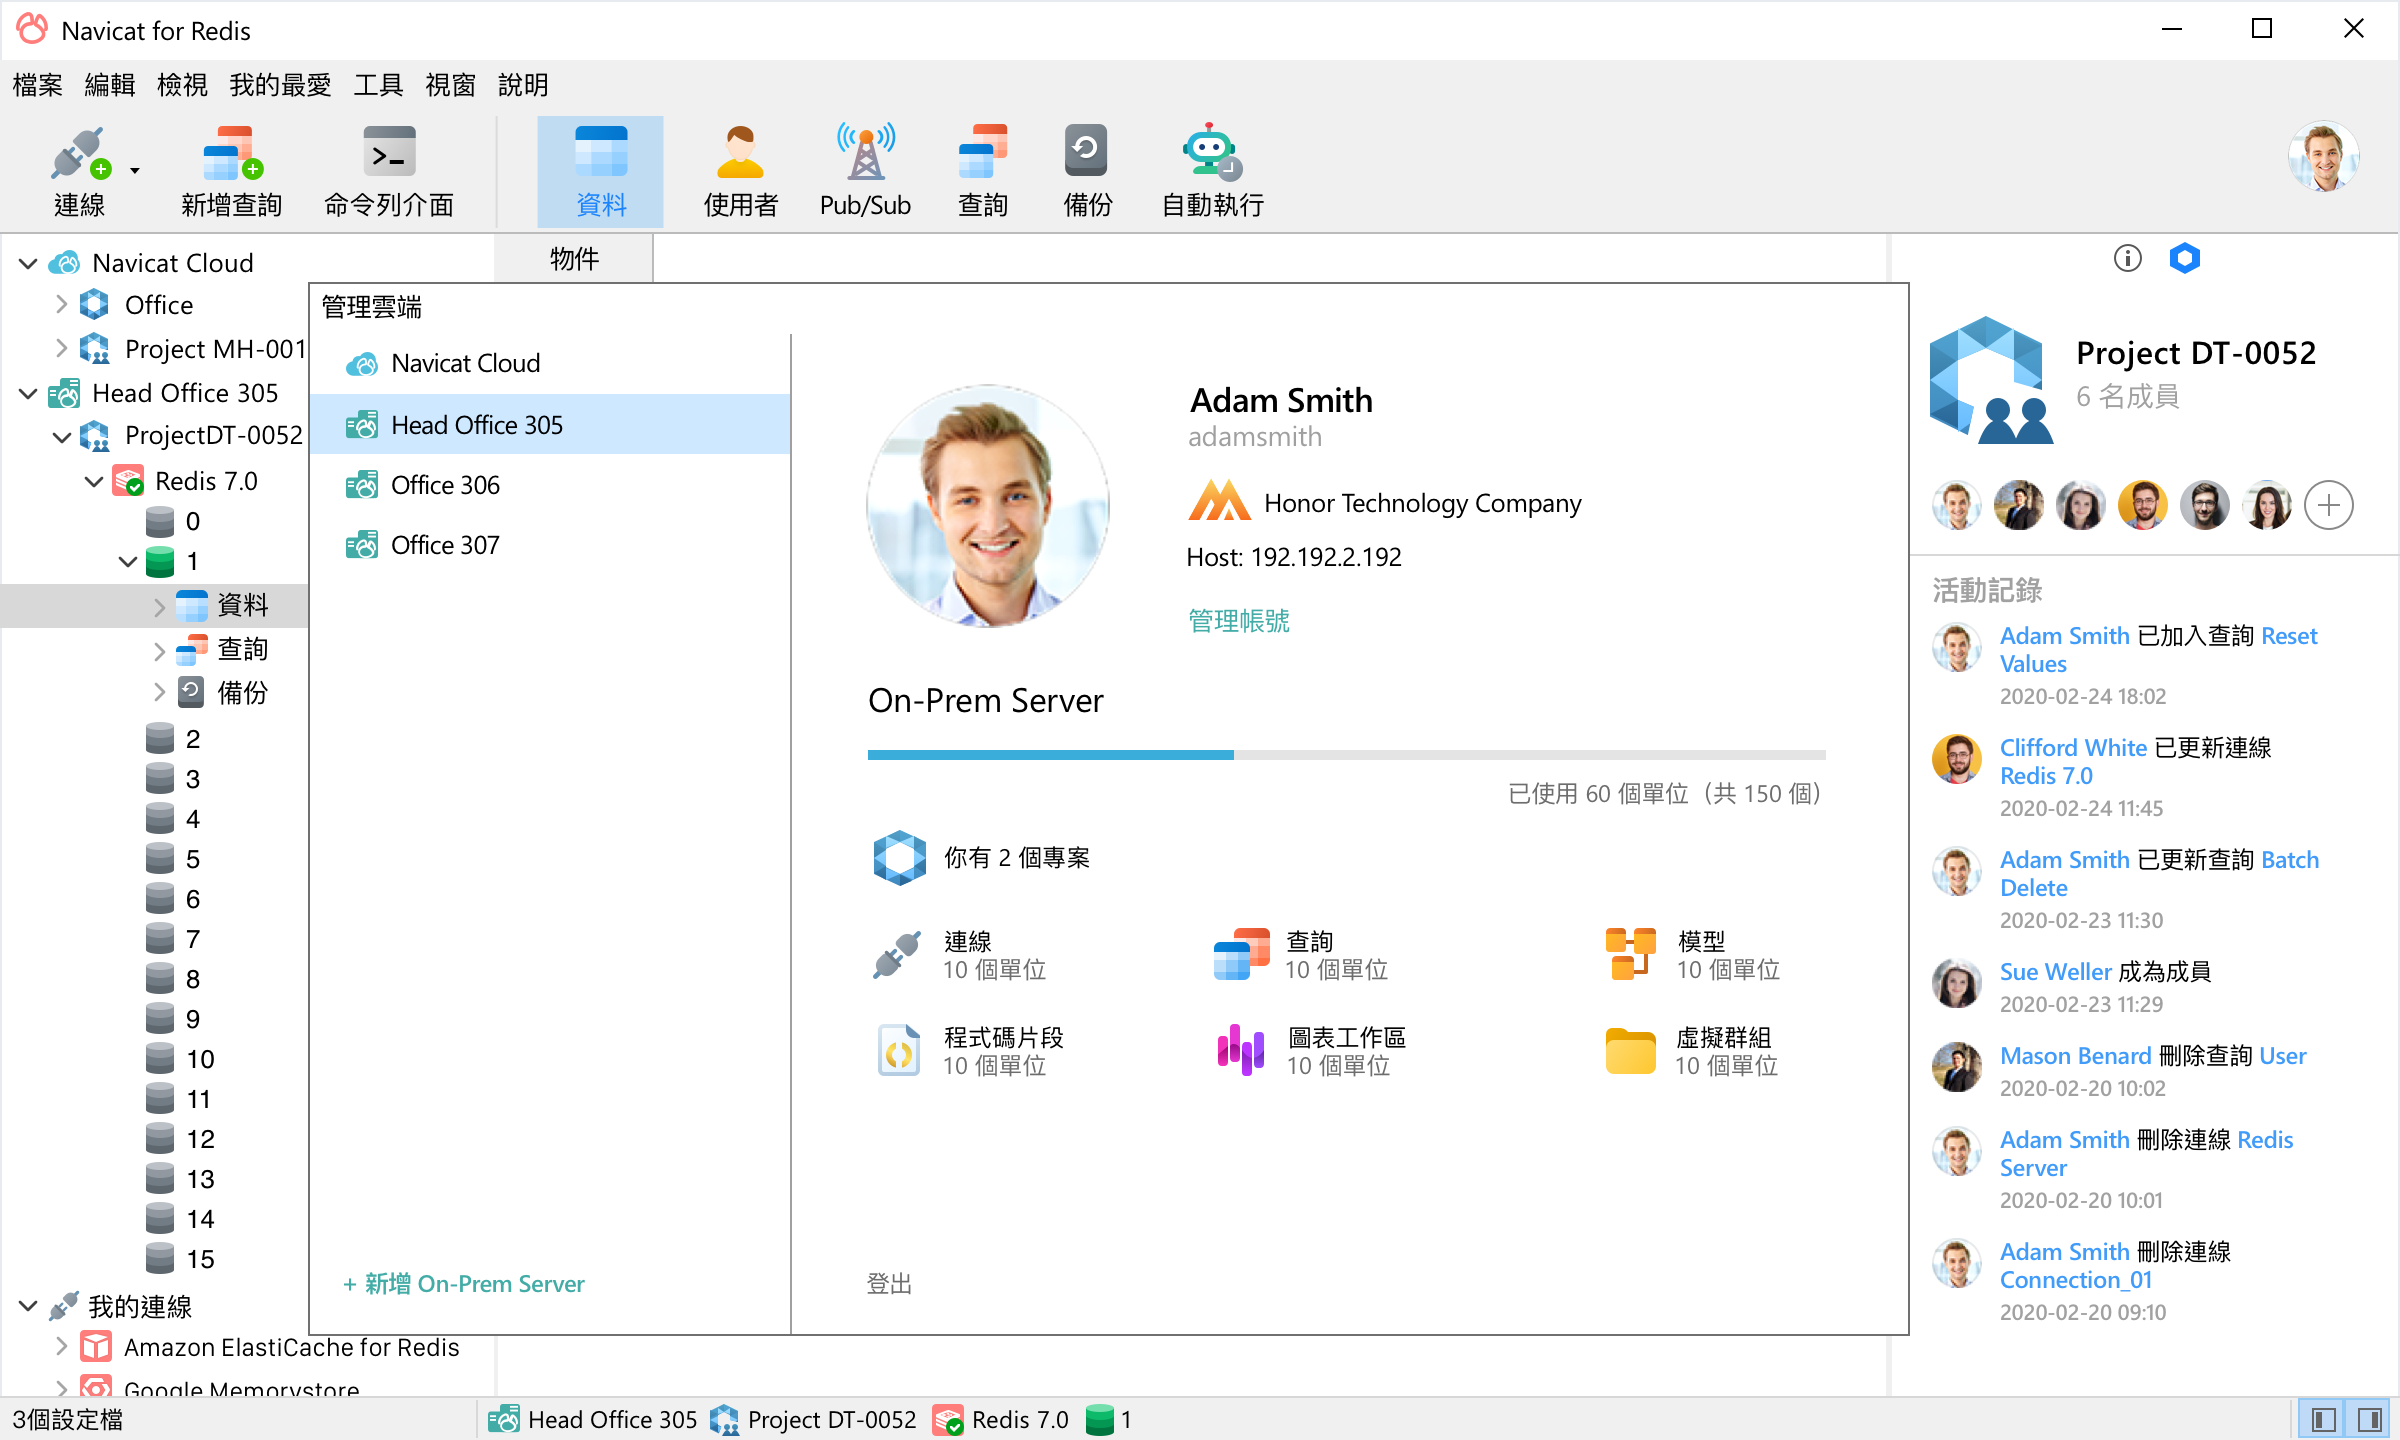Select the 使用者 toolbar icon
Image resolution: width=2400 pixels, height=1440 pixels.
click(x=740, y=168)
